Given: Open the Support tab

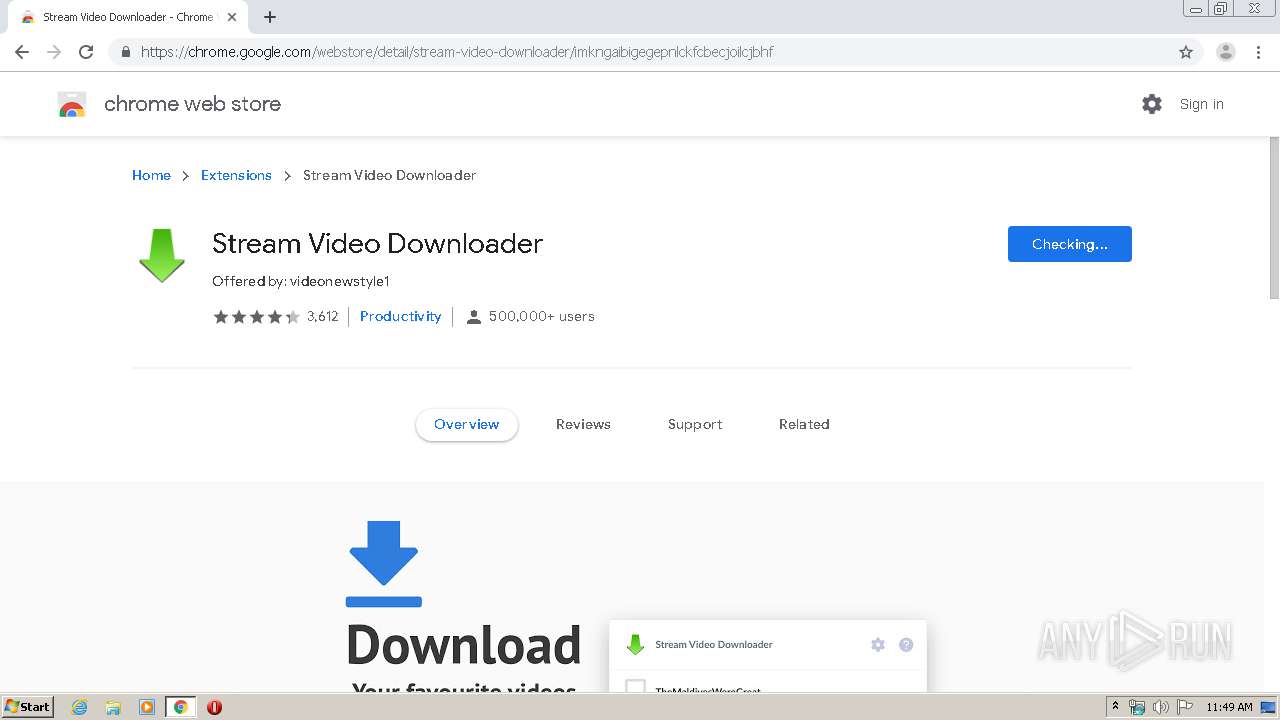Looking at the screenshot, I should [695, 424].
